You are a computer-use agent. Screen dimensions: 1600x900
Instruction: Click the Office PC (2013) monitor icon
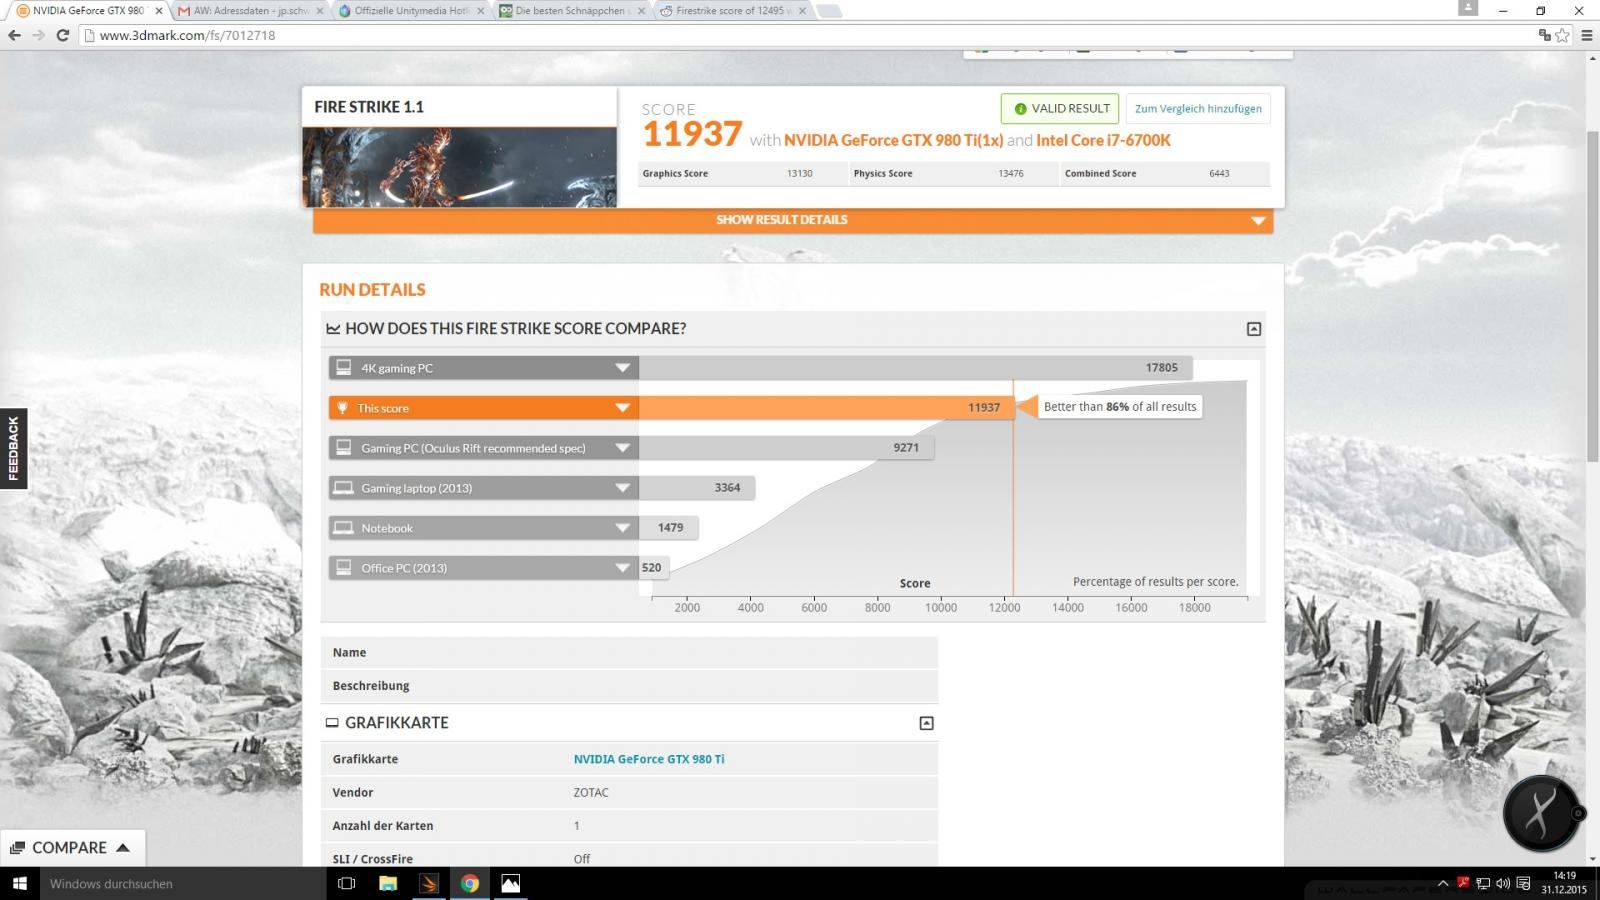click(343, 568)
